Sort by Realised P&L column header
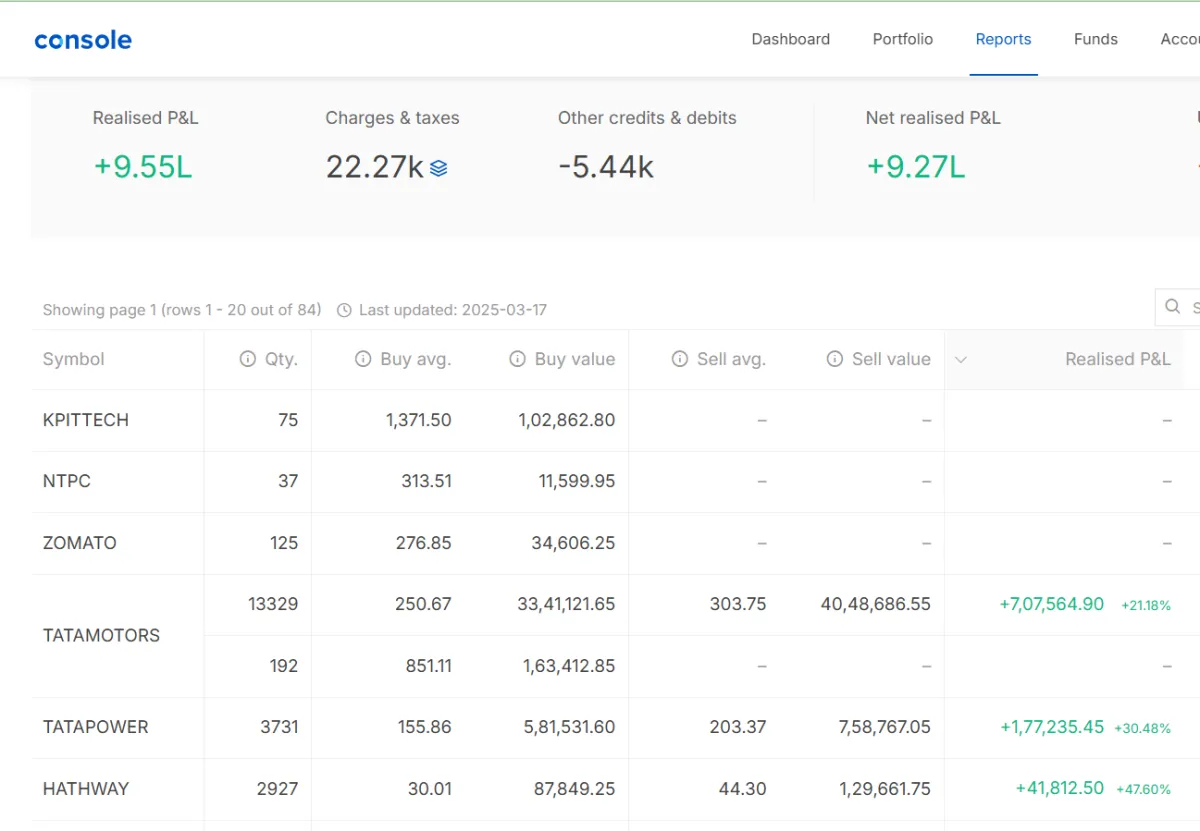Image resolution: width=1200 pixels, height=831 pixels. (1118, 359)
